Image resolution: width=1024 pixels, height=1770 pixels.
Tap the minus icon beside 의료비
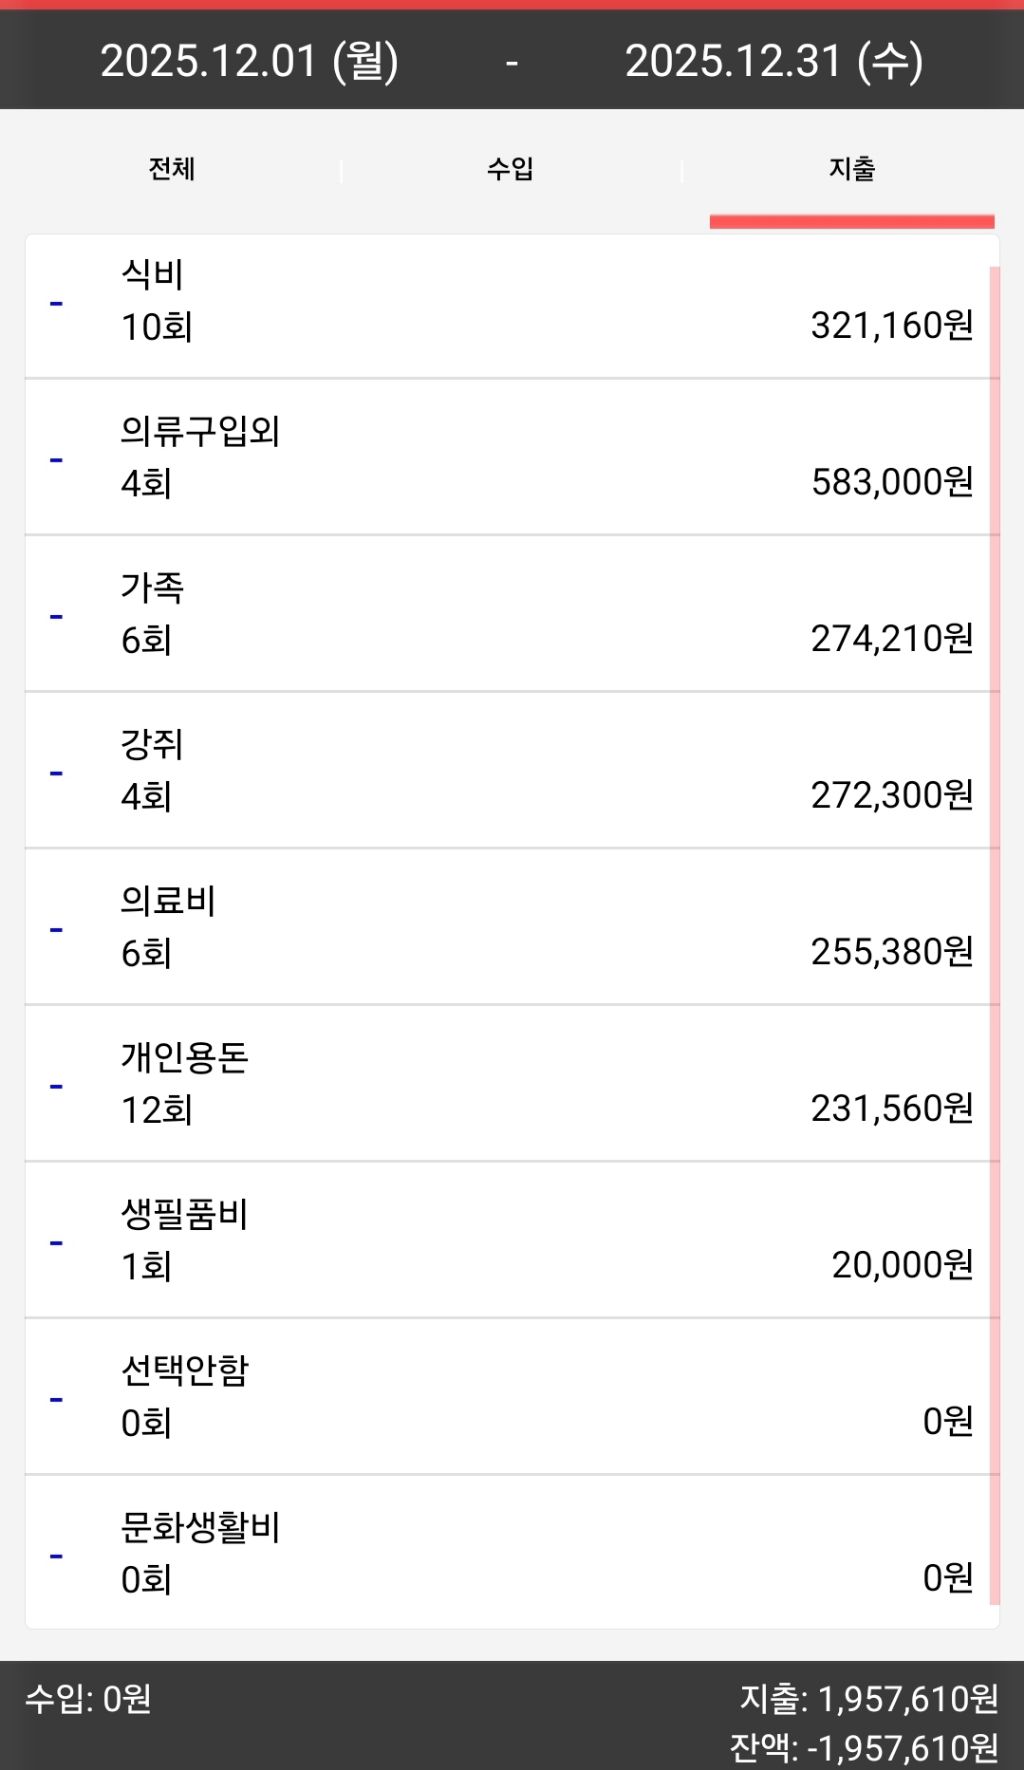(56, 930)
